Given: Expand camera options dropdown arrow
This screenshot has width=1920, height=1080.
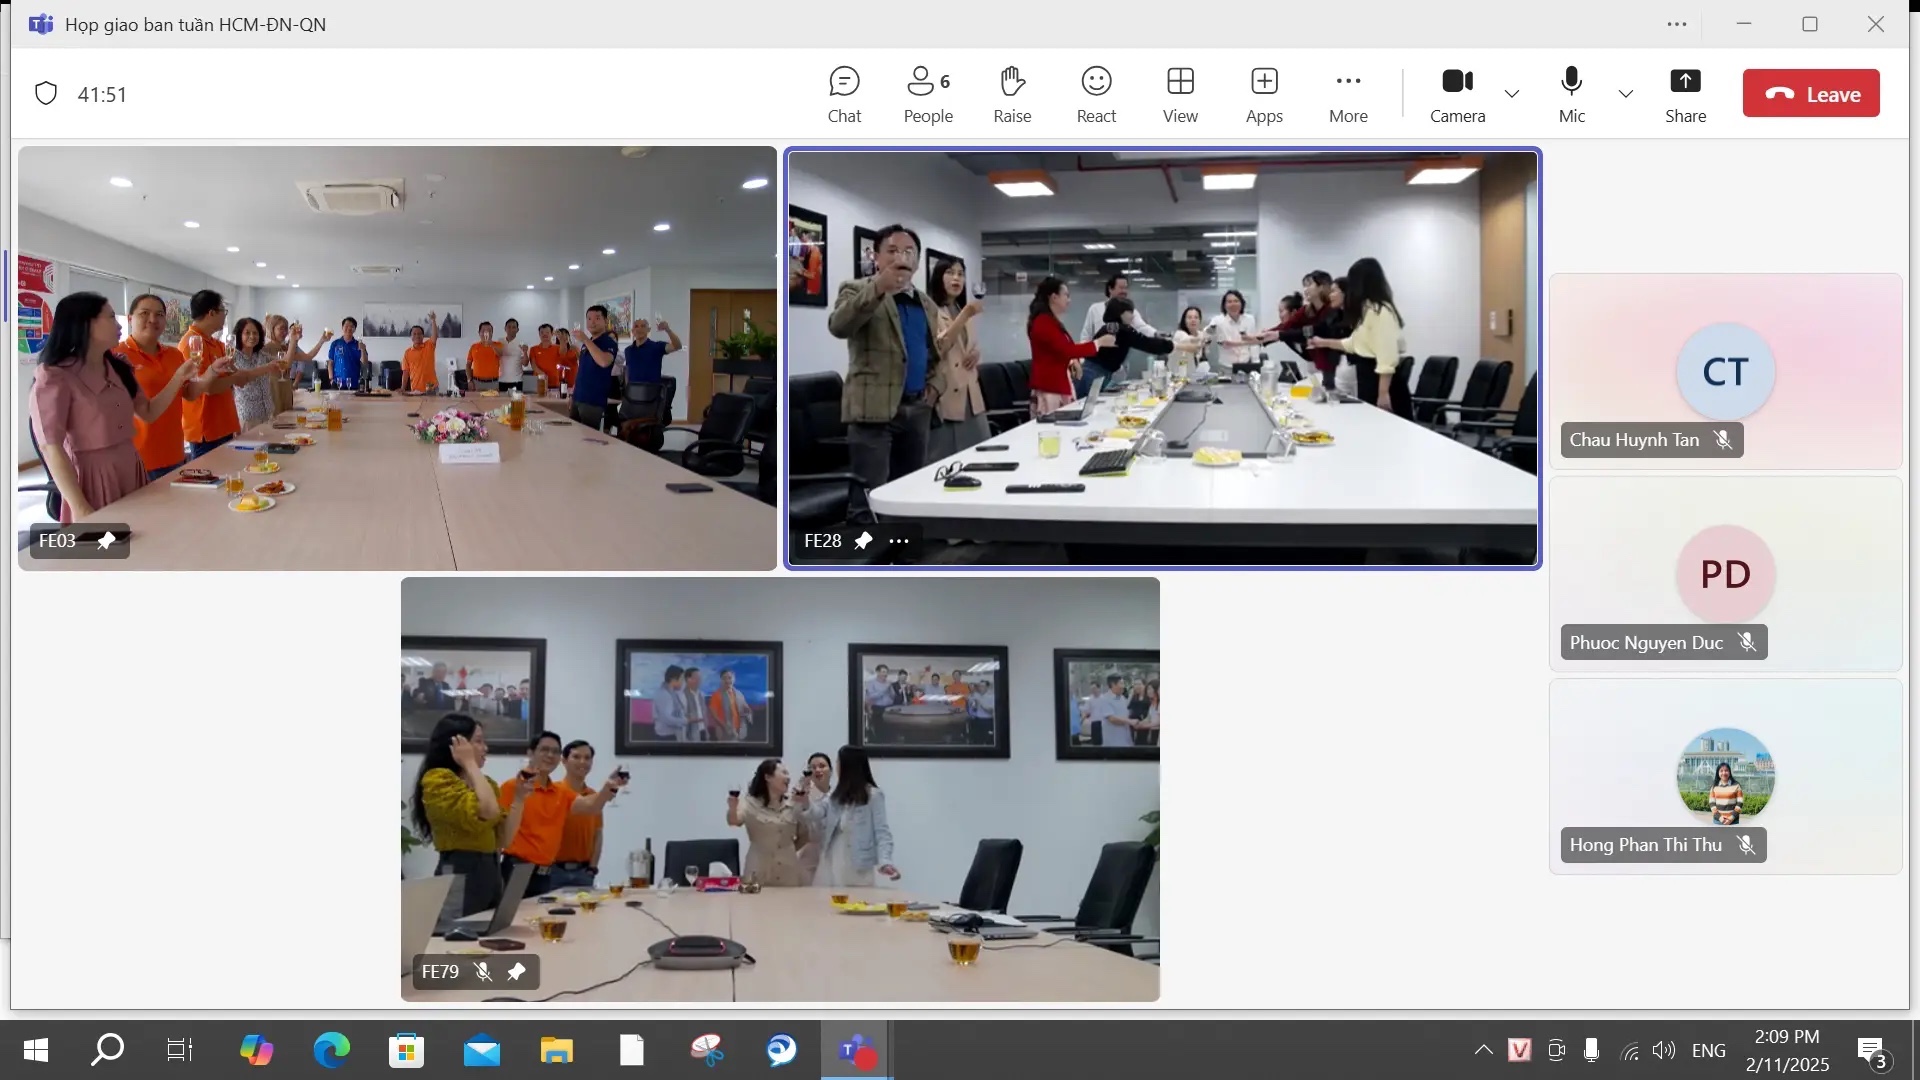Looking at the screenshot, I should click(1512, 94).
